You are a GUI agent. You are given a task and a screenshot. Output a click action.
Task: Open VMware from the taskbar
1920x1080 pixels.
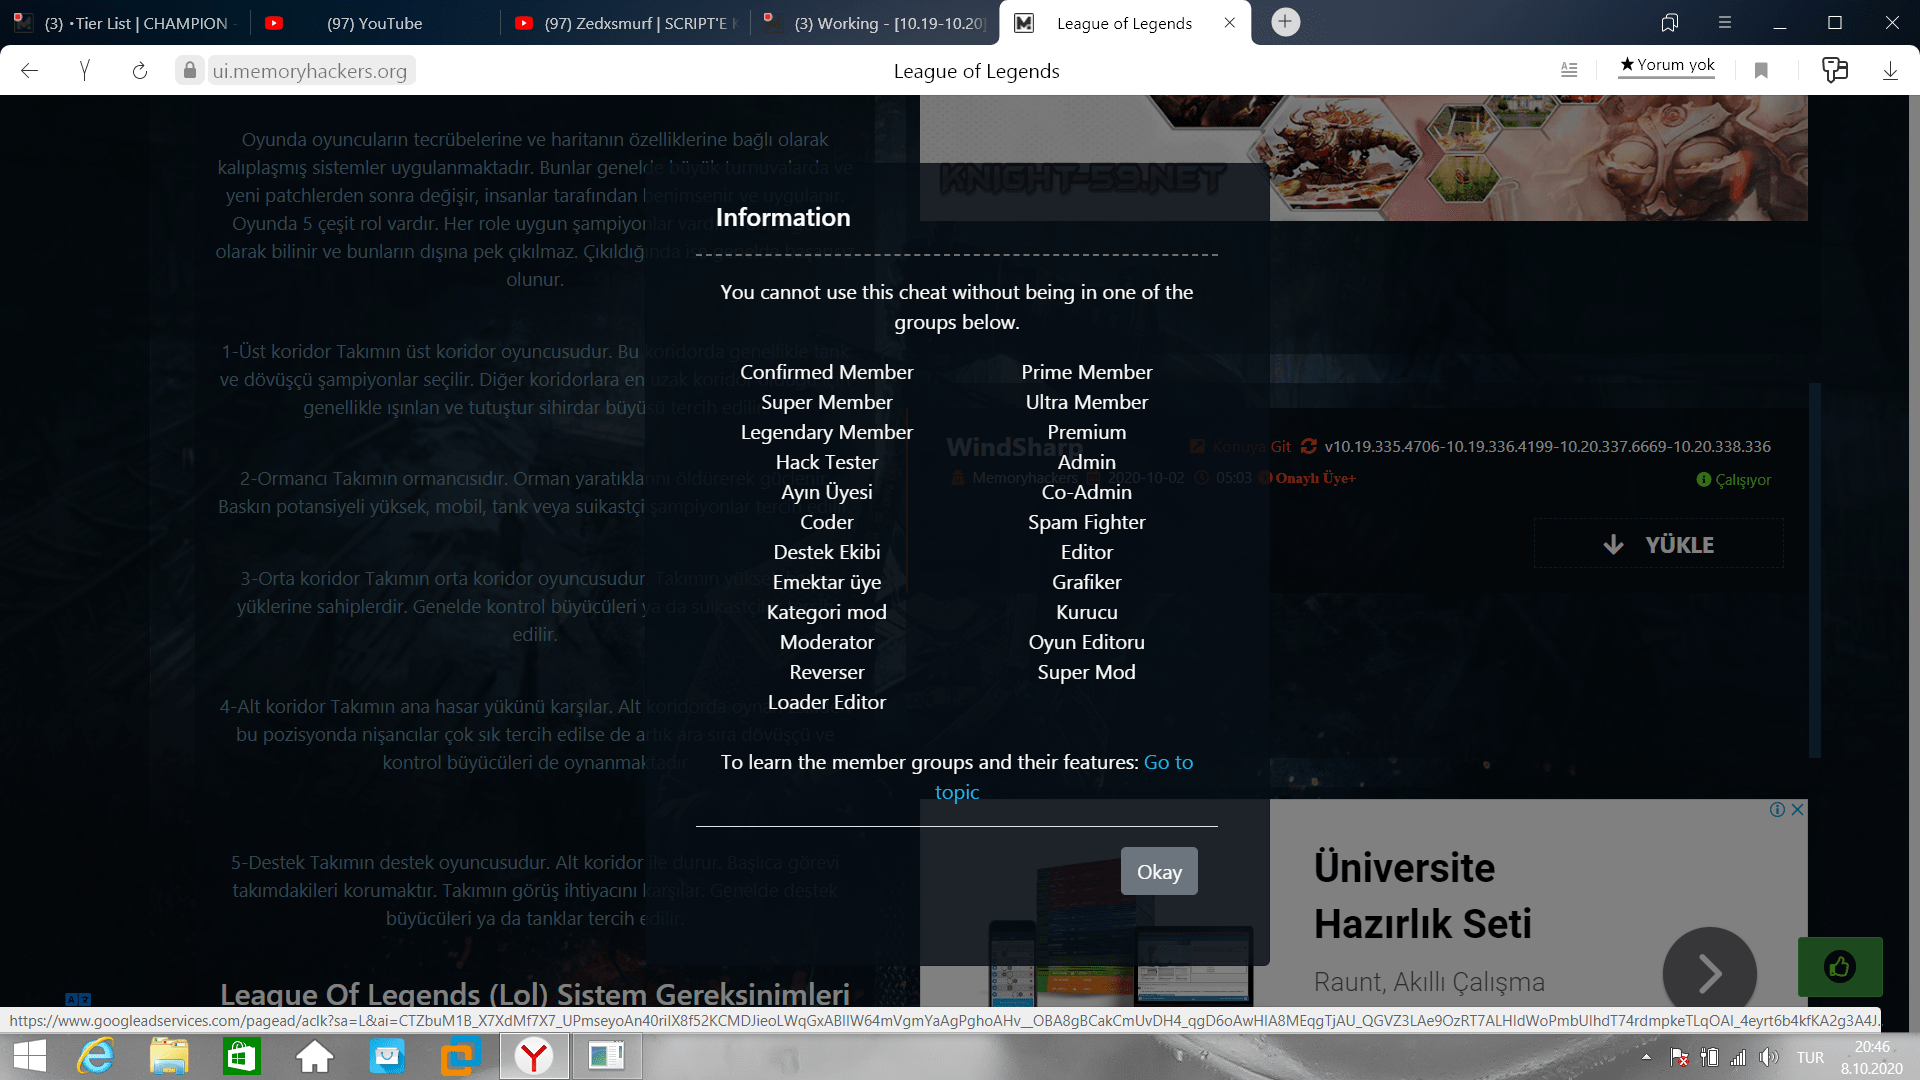coord(460,1056)
